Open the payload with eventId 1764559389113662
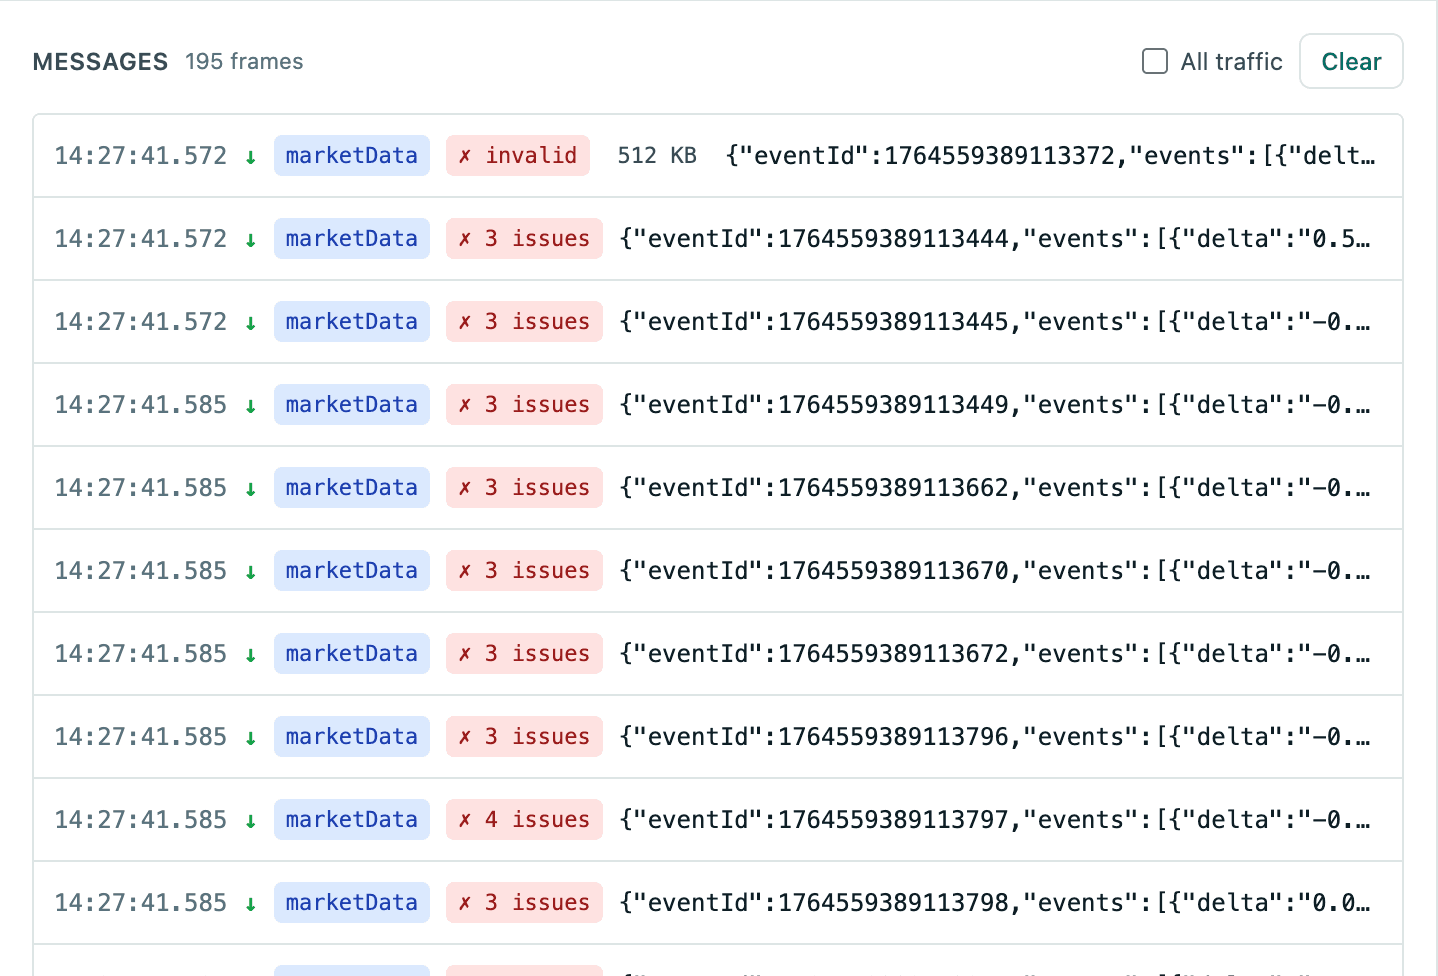Screen dimensions: 1438x976 click(x=995, y=487)
